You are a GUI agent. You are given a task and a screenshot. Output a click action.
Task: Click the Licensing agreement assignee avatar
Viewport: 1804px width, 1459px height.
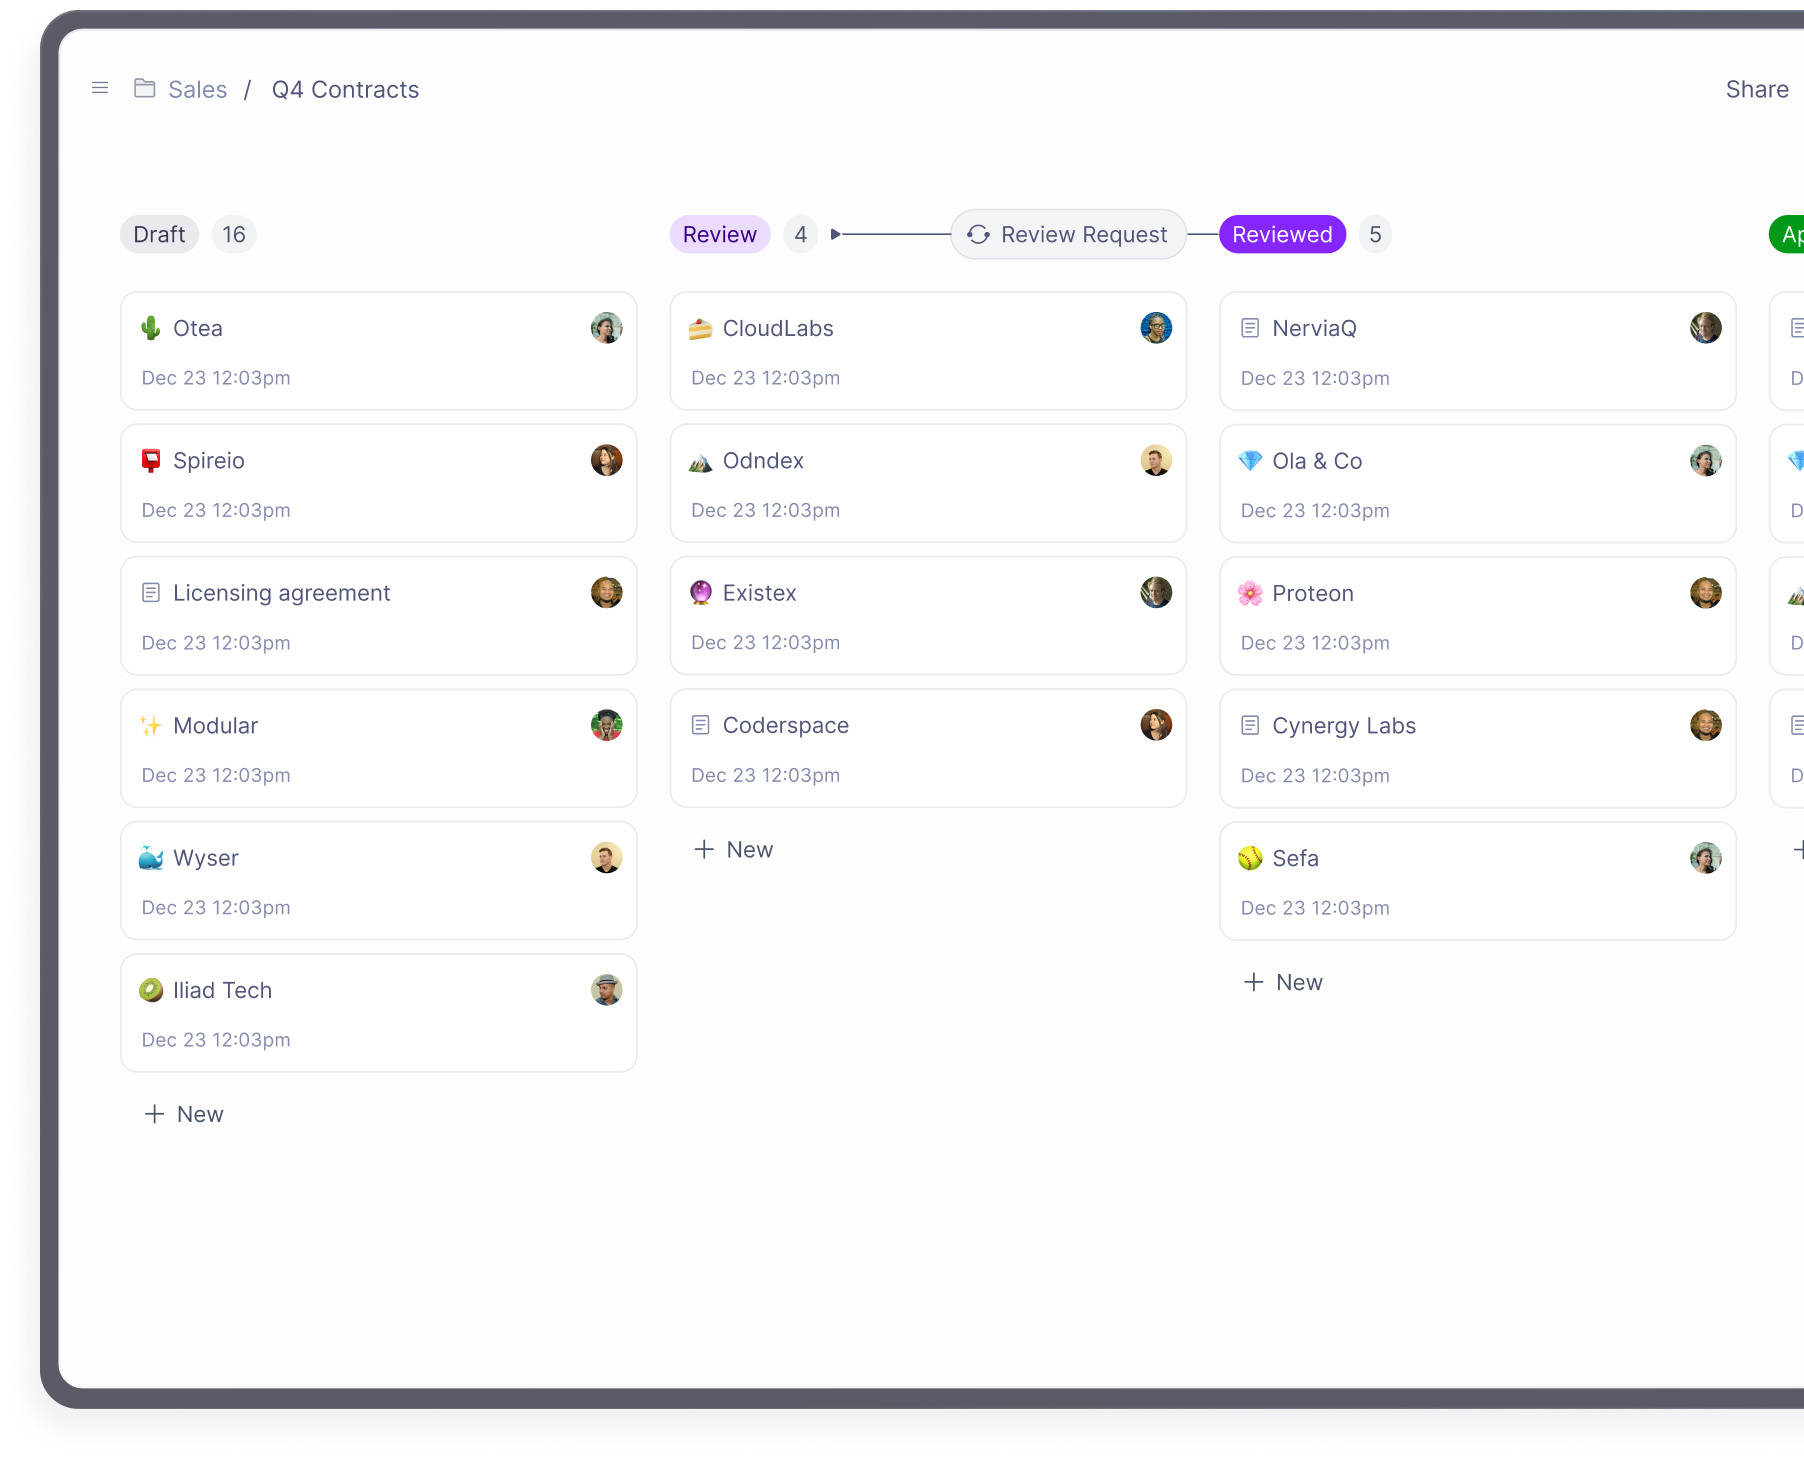tap(607, 593)
